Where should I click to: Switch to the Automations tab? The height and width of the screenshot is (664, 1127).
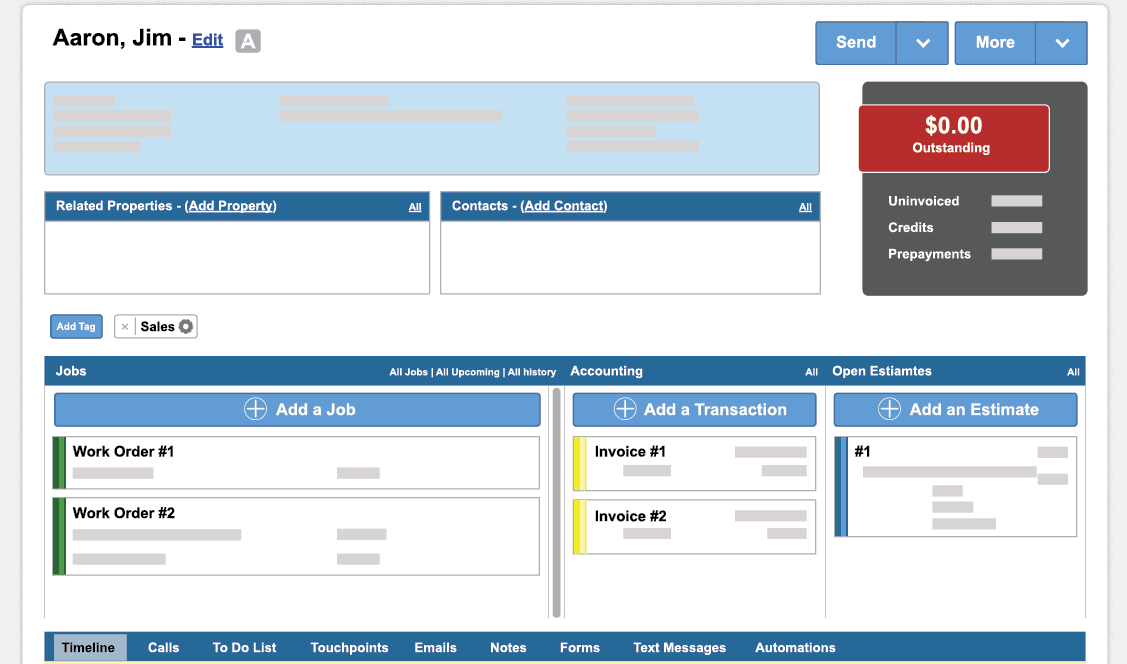click(x=795, y=647)
